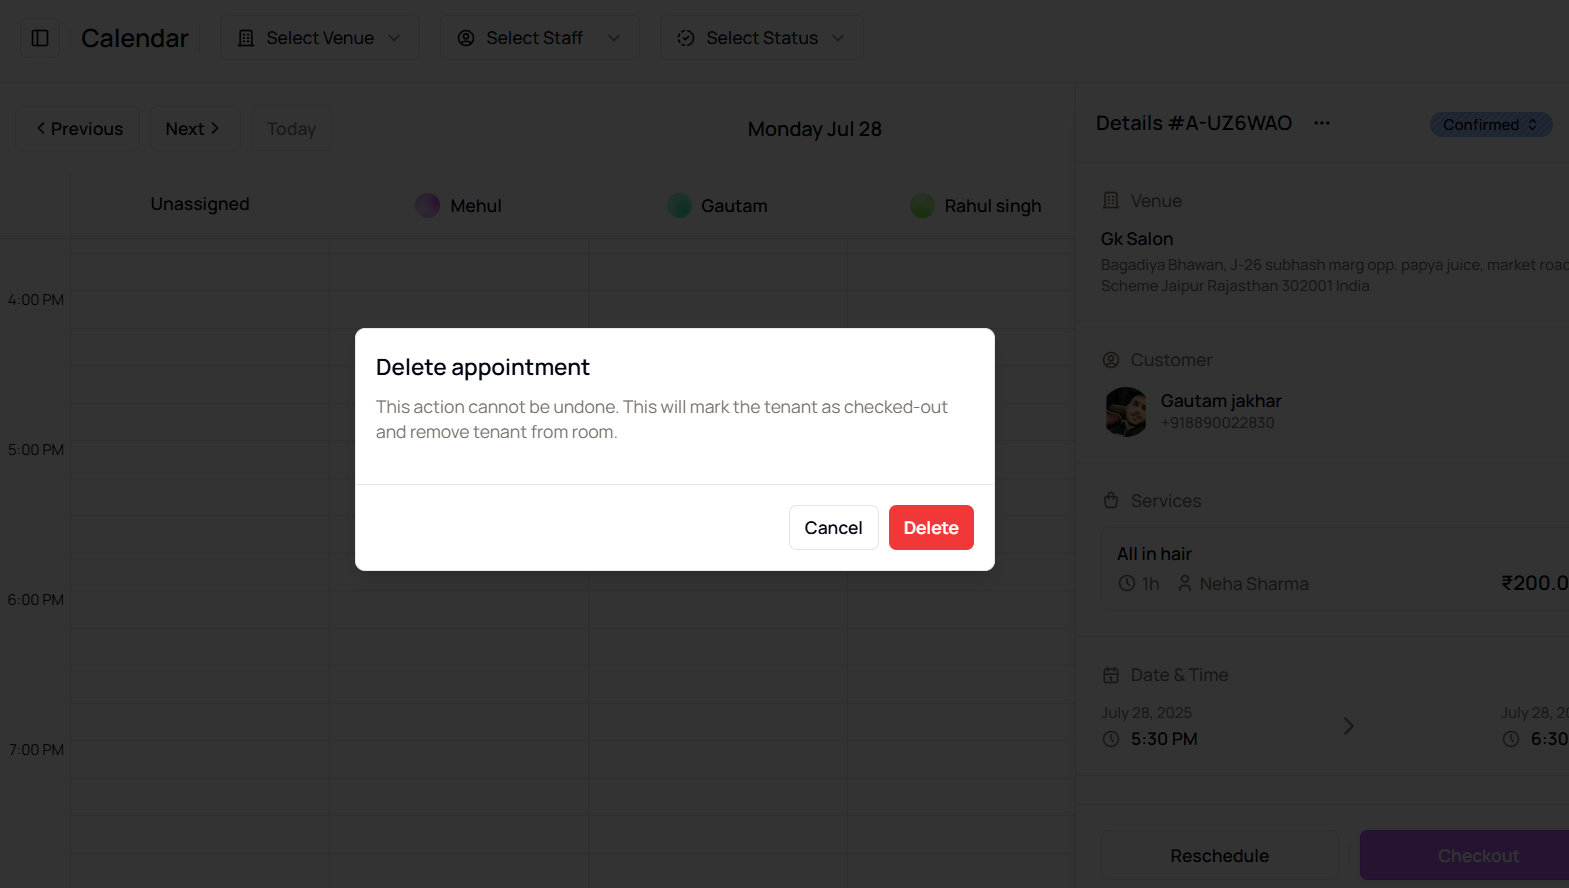Click the status icon in Select Status
The image size is (1569, 888).
point(686,38)
